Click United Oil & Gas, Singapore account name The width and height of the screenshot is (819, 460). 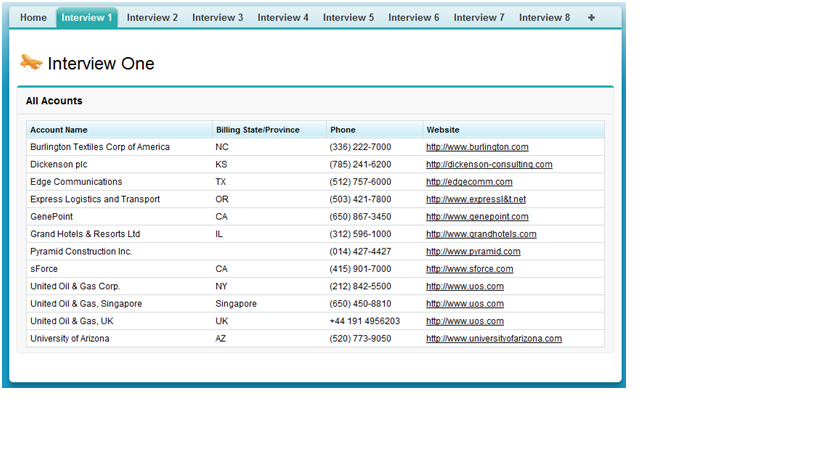86,304
